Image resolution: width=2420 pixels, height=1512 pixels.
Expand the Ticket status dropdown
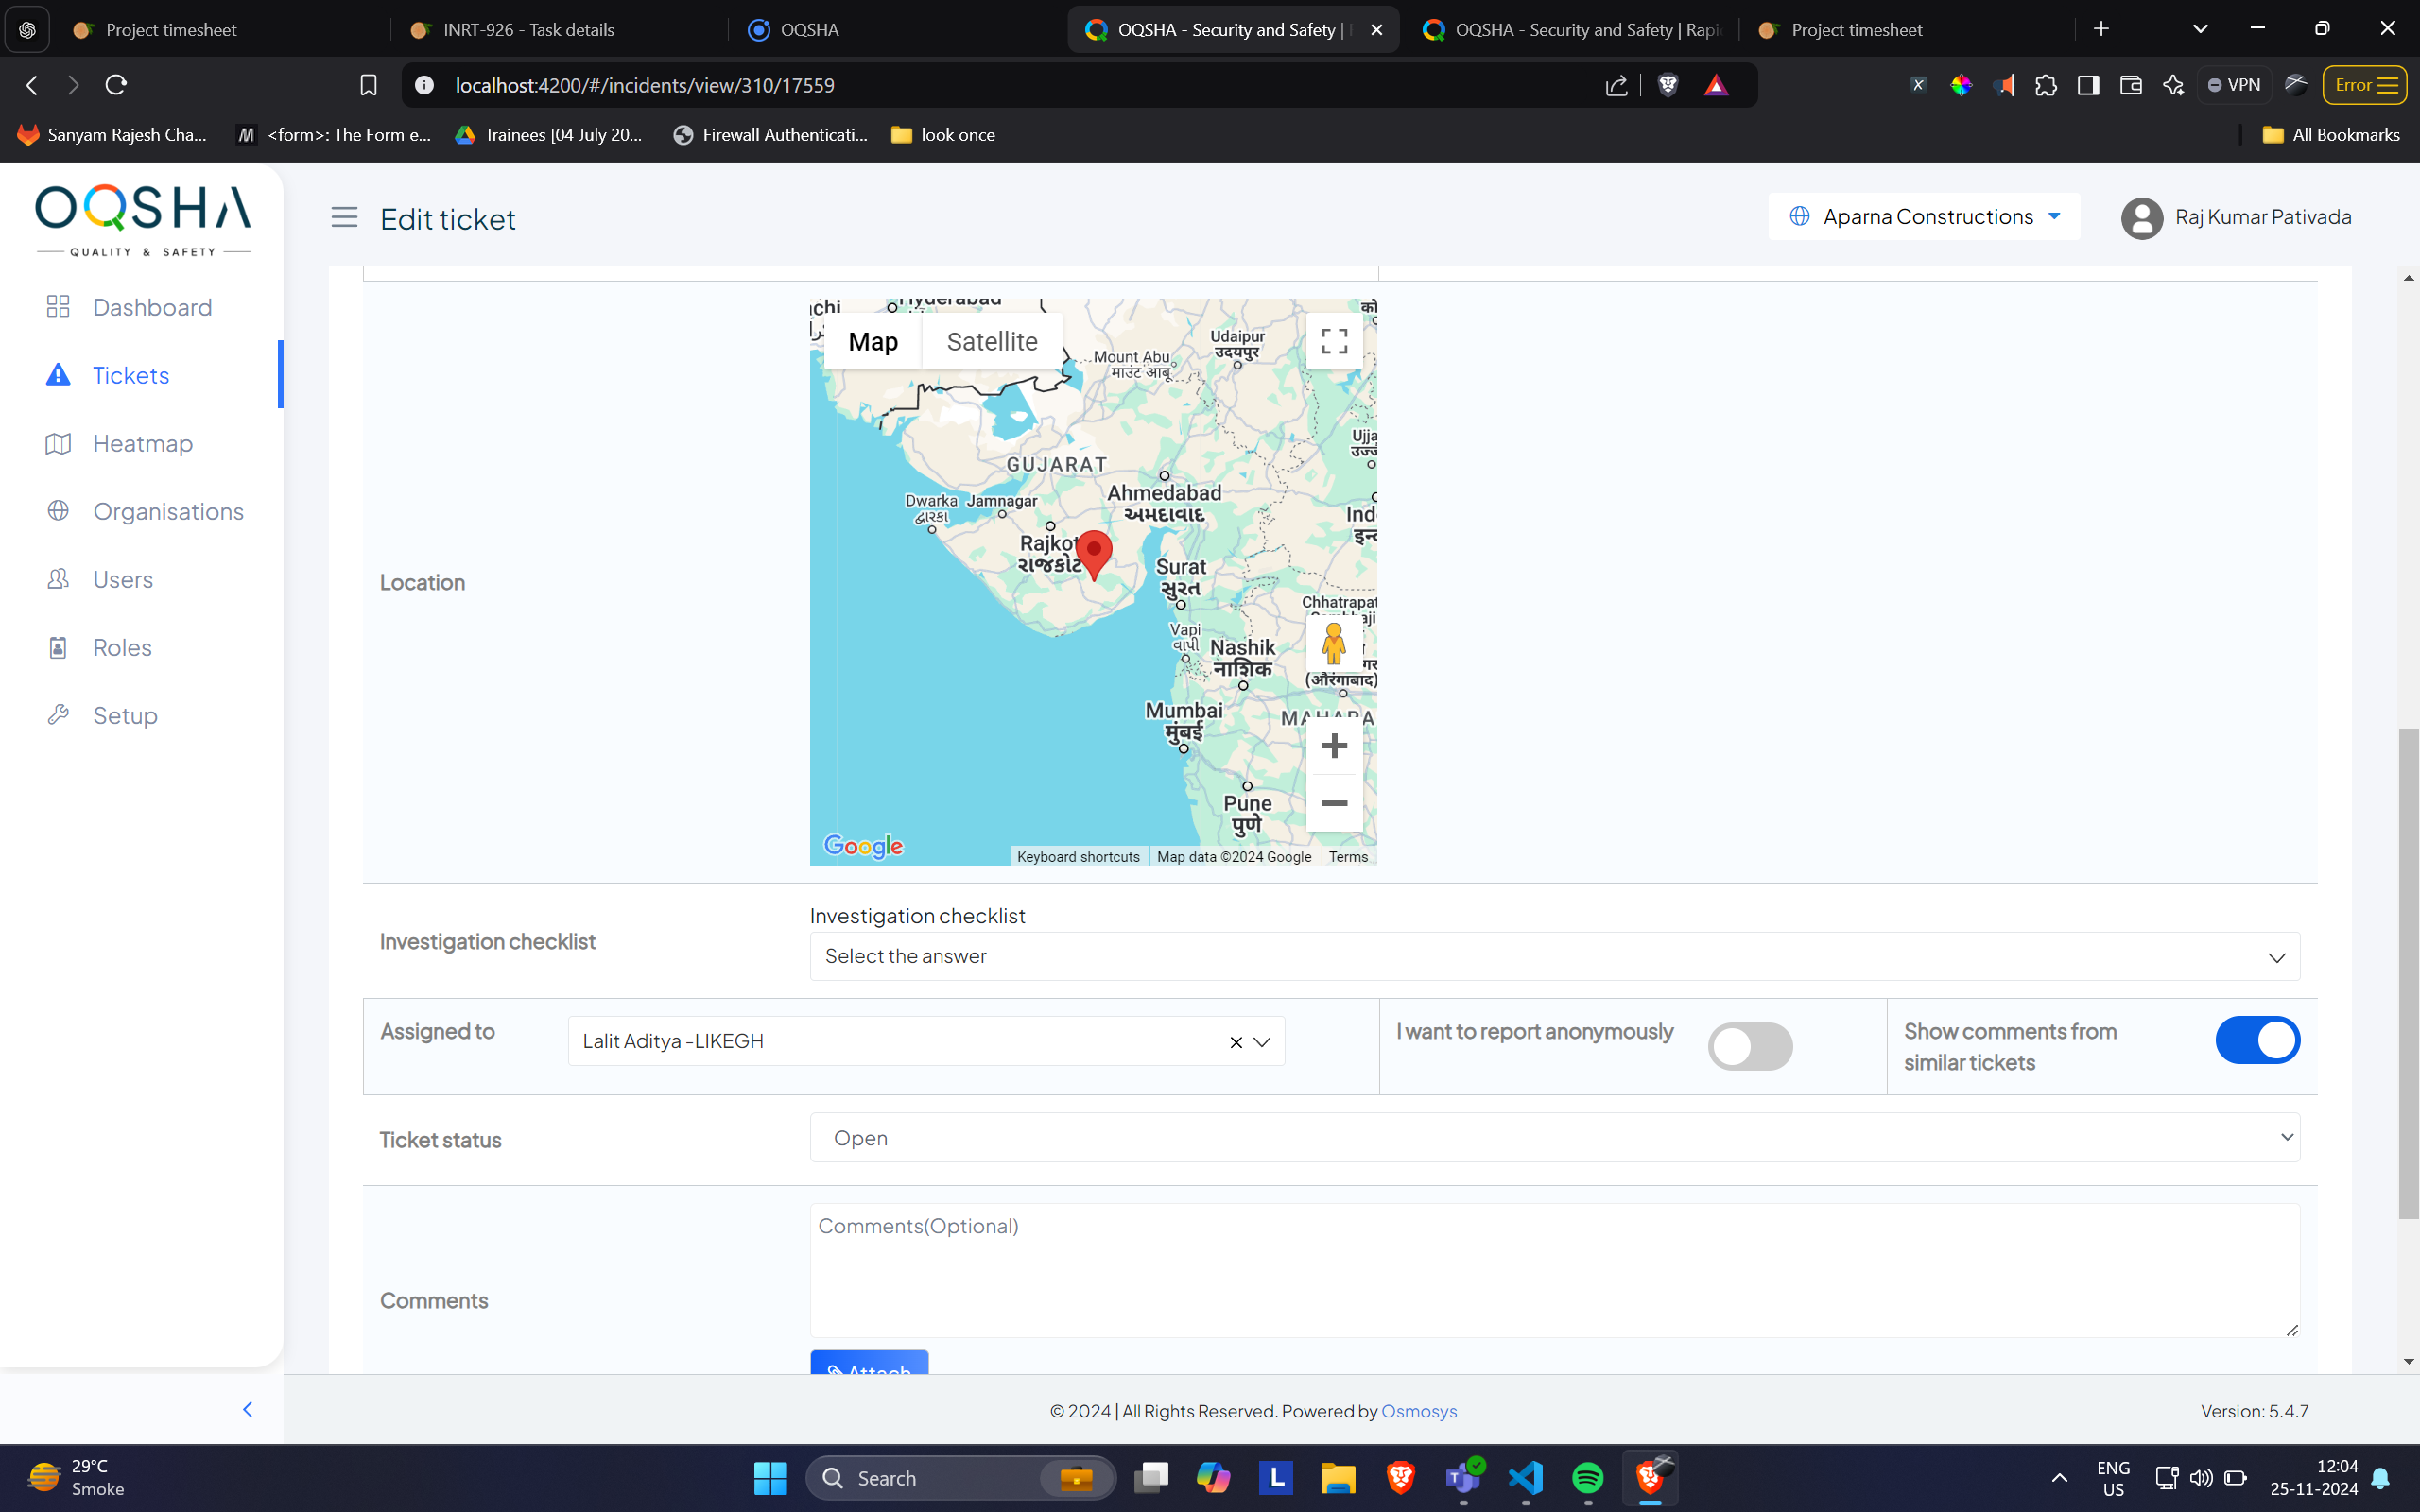(x=1554, y=1138)
